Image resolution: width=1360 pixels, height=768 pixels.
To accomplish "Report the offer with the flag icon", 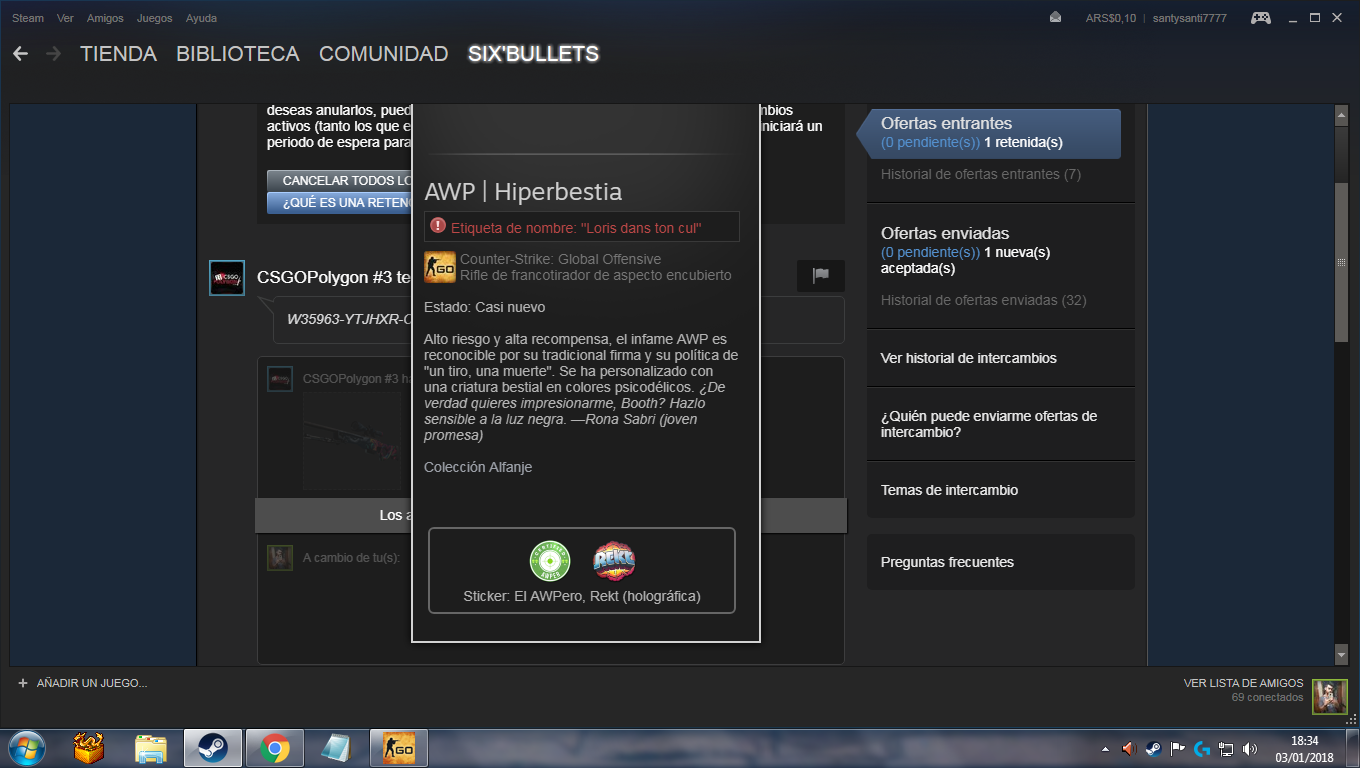I will pos(821,276).
